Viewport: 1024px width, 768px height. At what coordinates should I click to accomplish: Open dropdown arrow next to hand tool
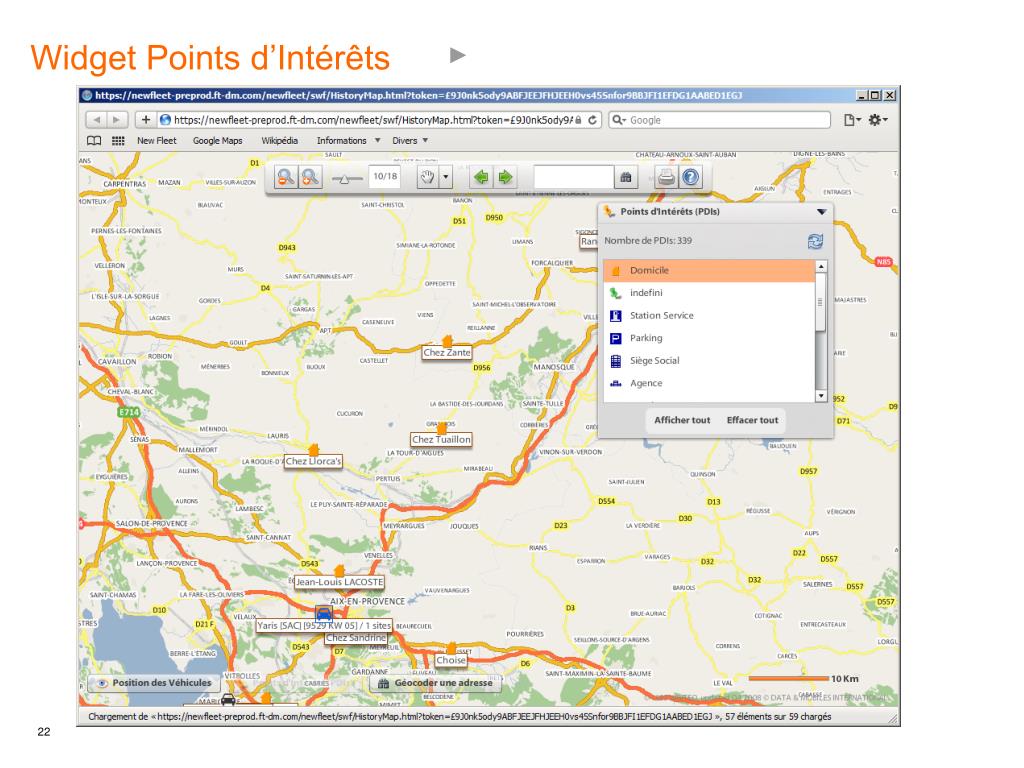pyautogui.click(x=445, y=177)
